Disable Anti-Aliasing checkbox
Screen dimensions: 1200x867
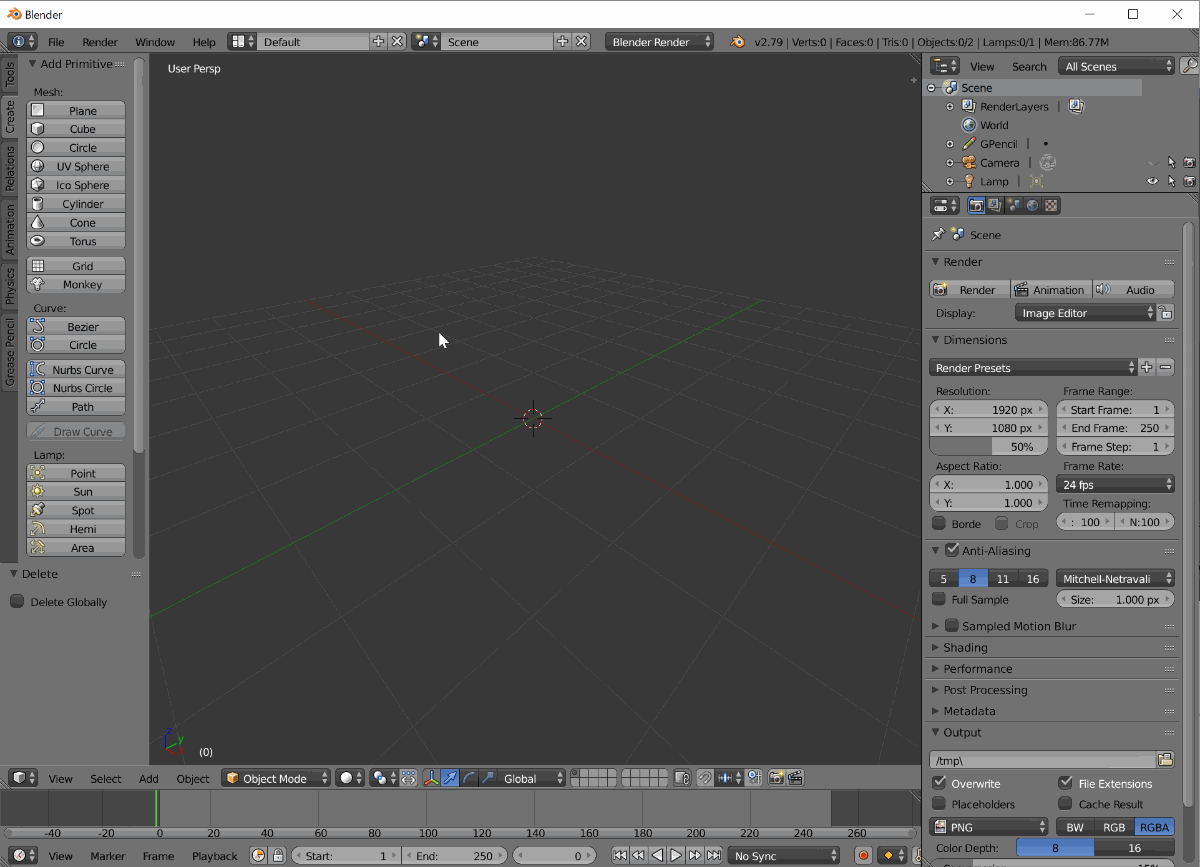[x=952, y=550]
